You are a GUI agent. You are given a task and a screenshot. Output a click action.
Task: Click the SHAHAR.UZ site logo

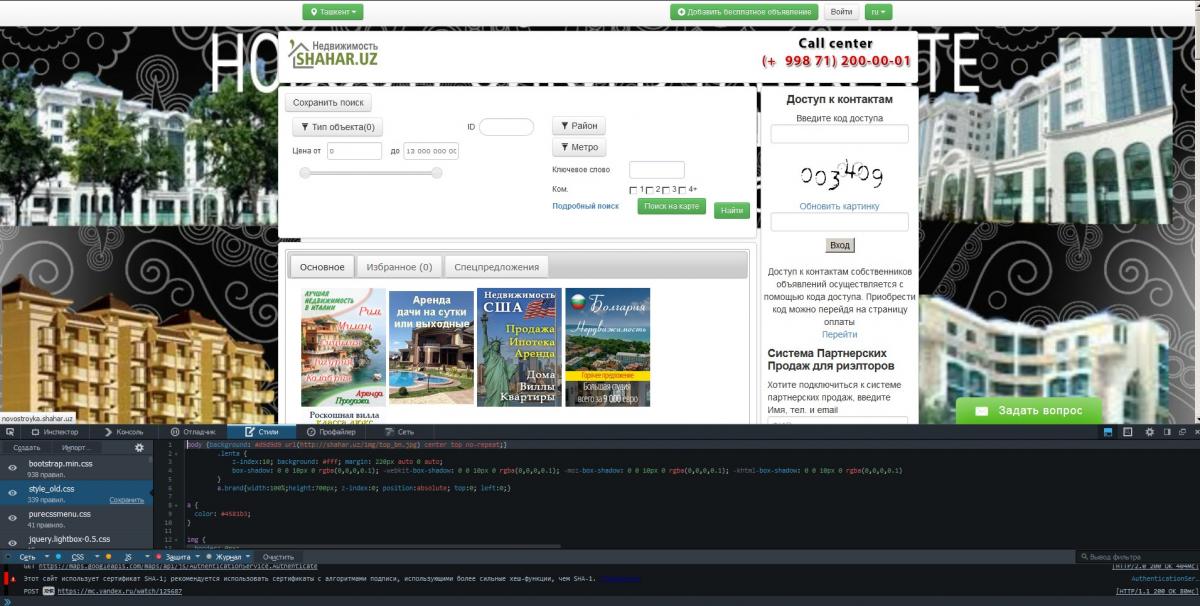coord(334,54)
